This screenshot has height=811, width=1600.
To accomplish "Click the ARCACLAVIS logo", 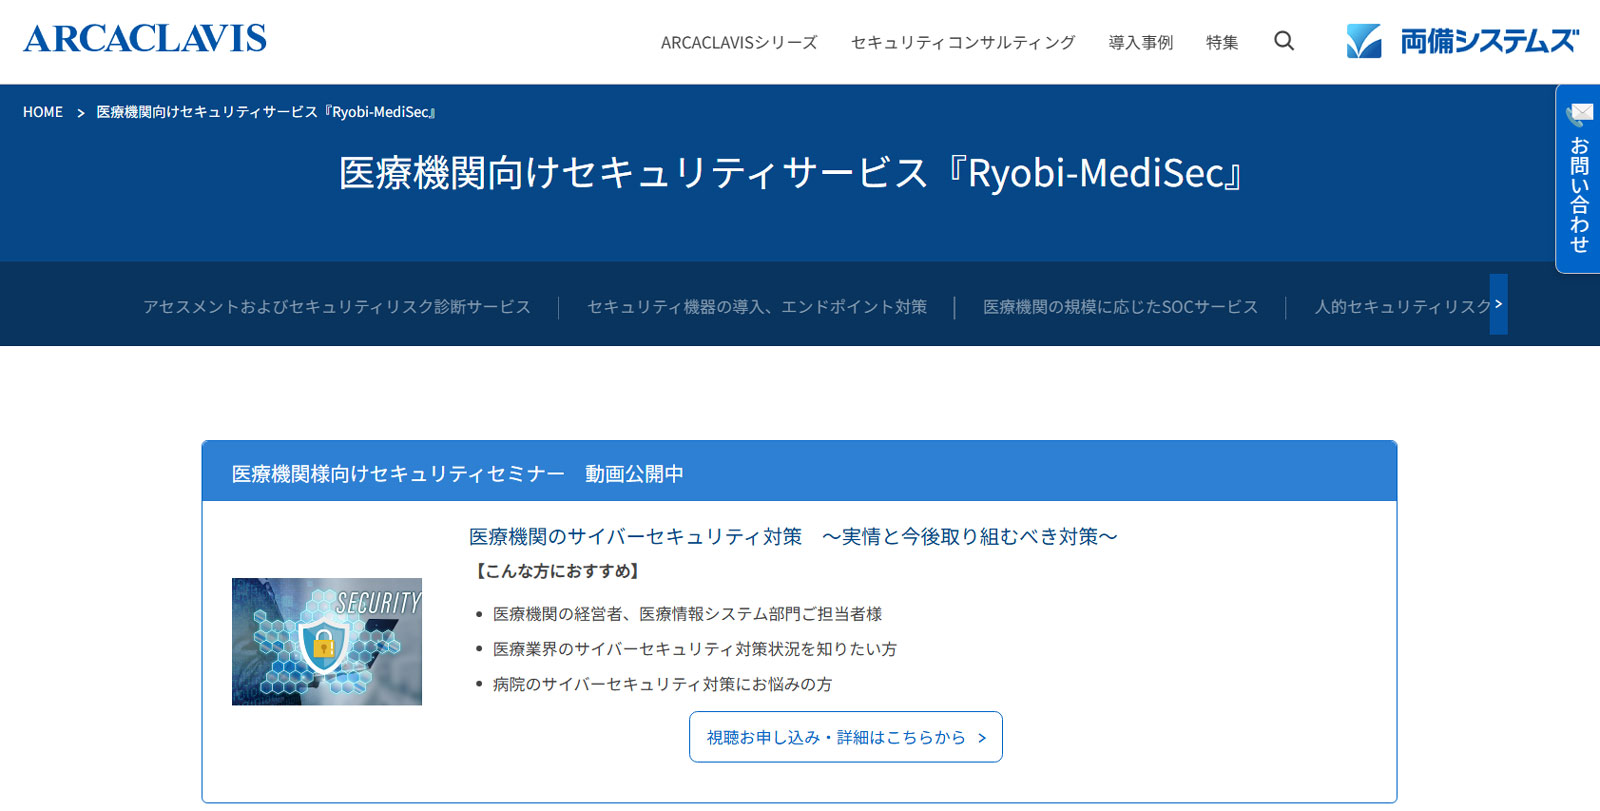I will (145, 39).
